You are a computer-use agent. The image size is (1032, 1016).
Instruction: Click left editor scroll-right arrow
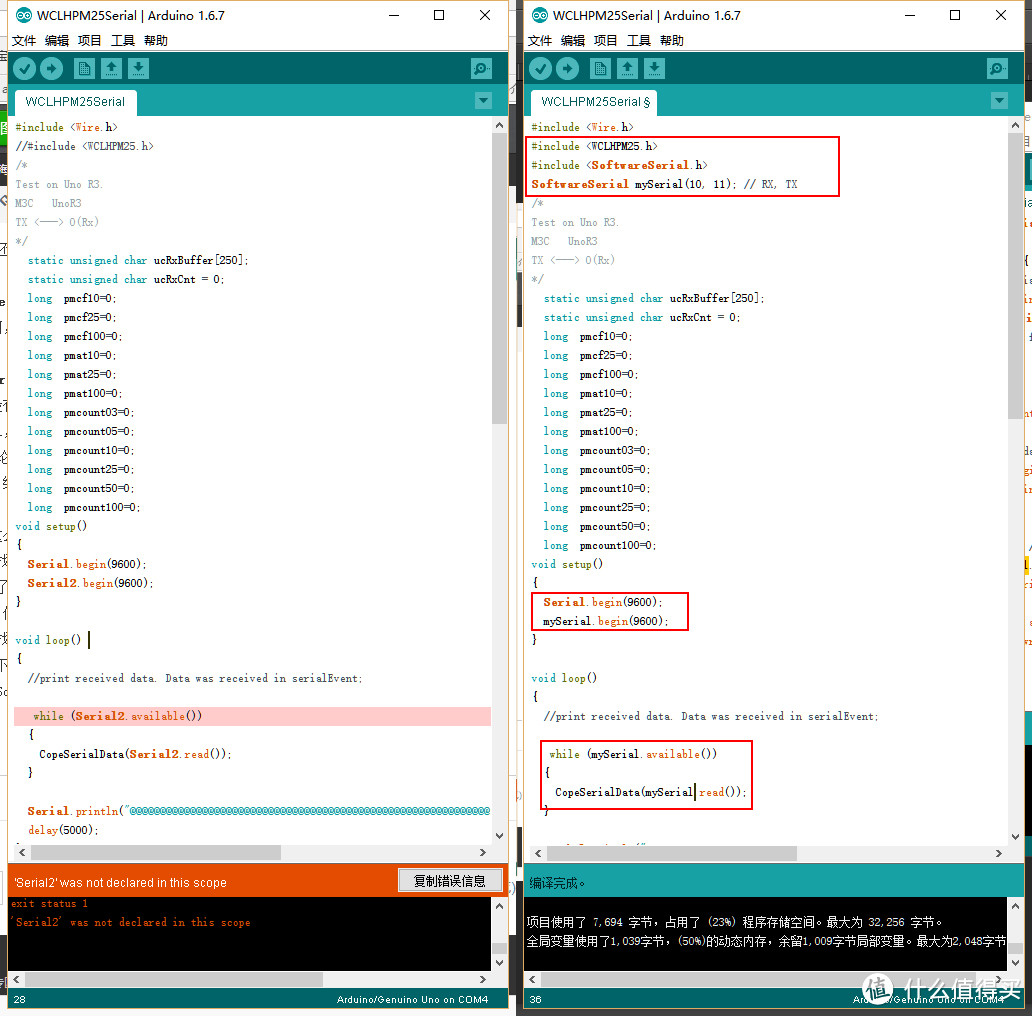coord(482,853)
